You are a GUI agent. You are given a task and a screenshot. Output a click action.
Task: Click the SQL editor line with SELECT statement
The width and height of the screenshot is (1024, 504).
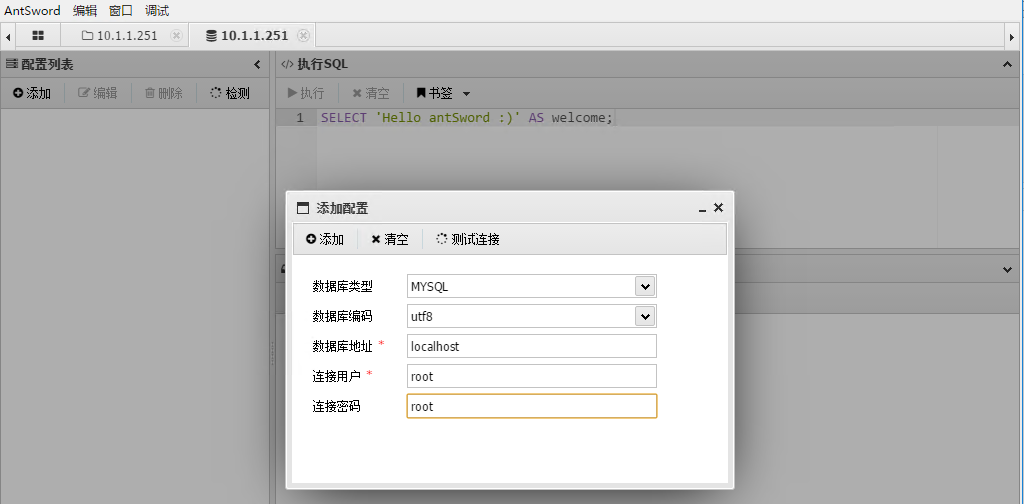(467, 118)
